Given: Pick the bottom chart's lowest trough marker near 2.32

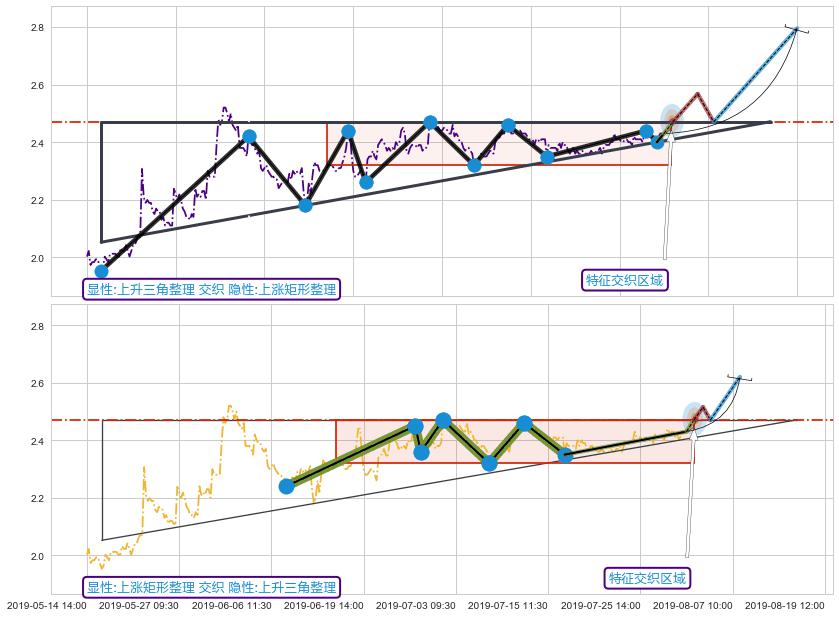Looking at the screenshot, I should click(489, 463).
